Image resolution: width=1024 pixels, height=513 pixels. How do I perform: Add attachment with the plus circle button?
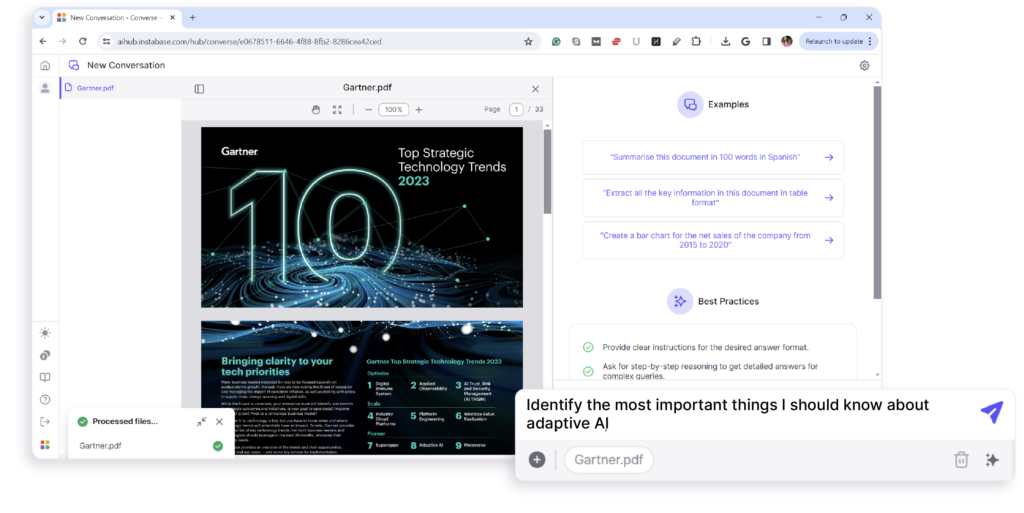click(x=537, y=459)
